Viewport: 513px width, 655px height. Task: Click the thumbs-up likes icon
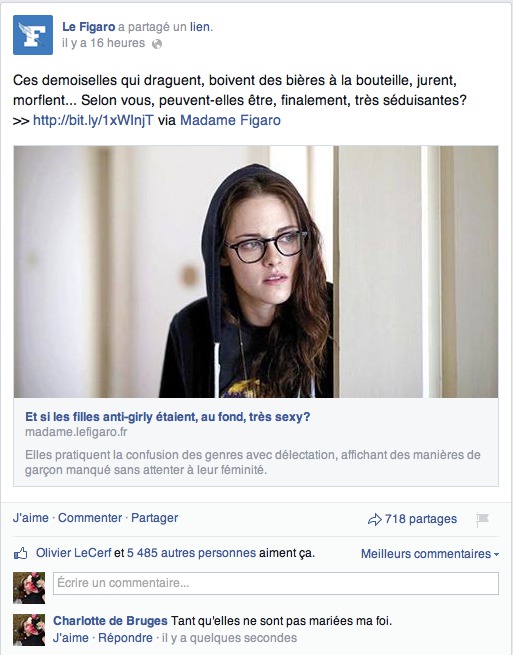click(x=20, y=553)
